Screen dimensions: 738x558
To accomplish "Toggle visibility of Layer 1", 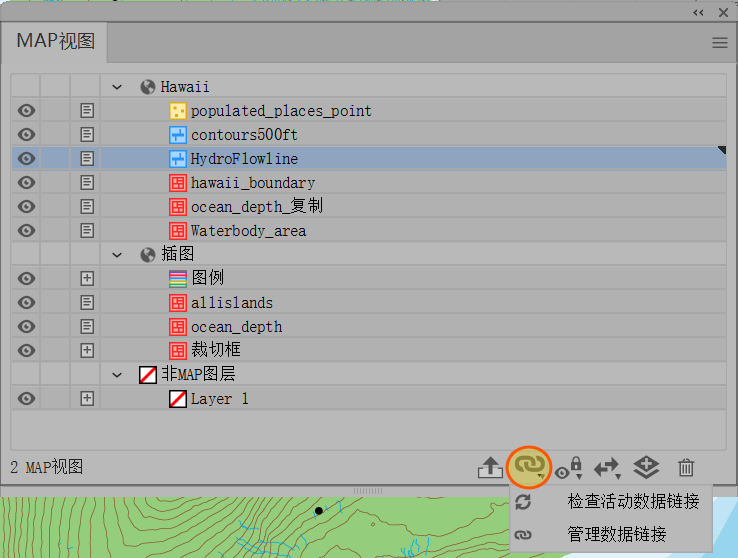I will coord(26,399).
